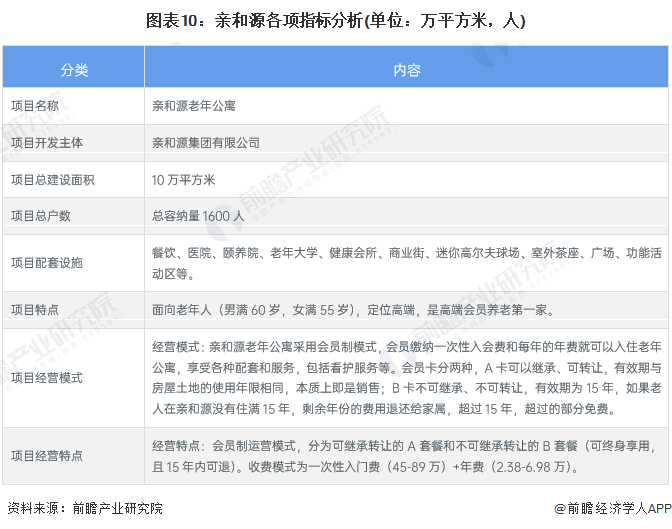Click the paragraph beginning 经营特点：会员制运营模式
Screen dimensions: 672x529
404,456
